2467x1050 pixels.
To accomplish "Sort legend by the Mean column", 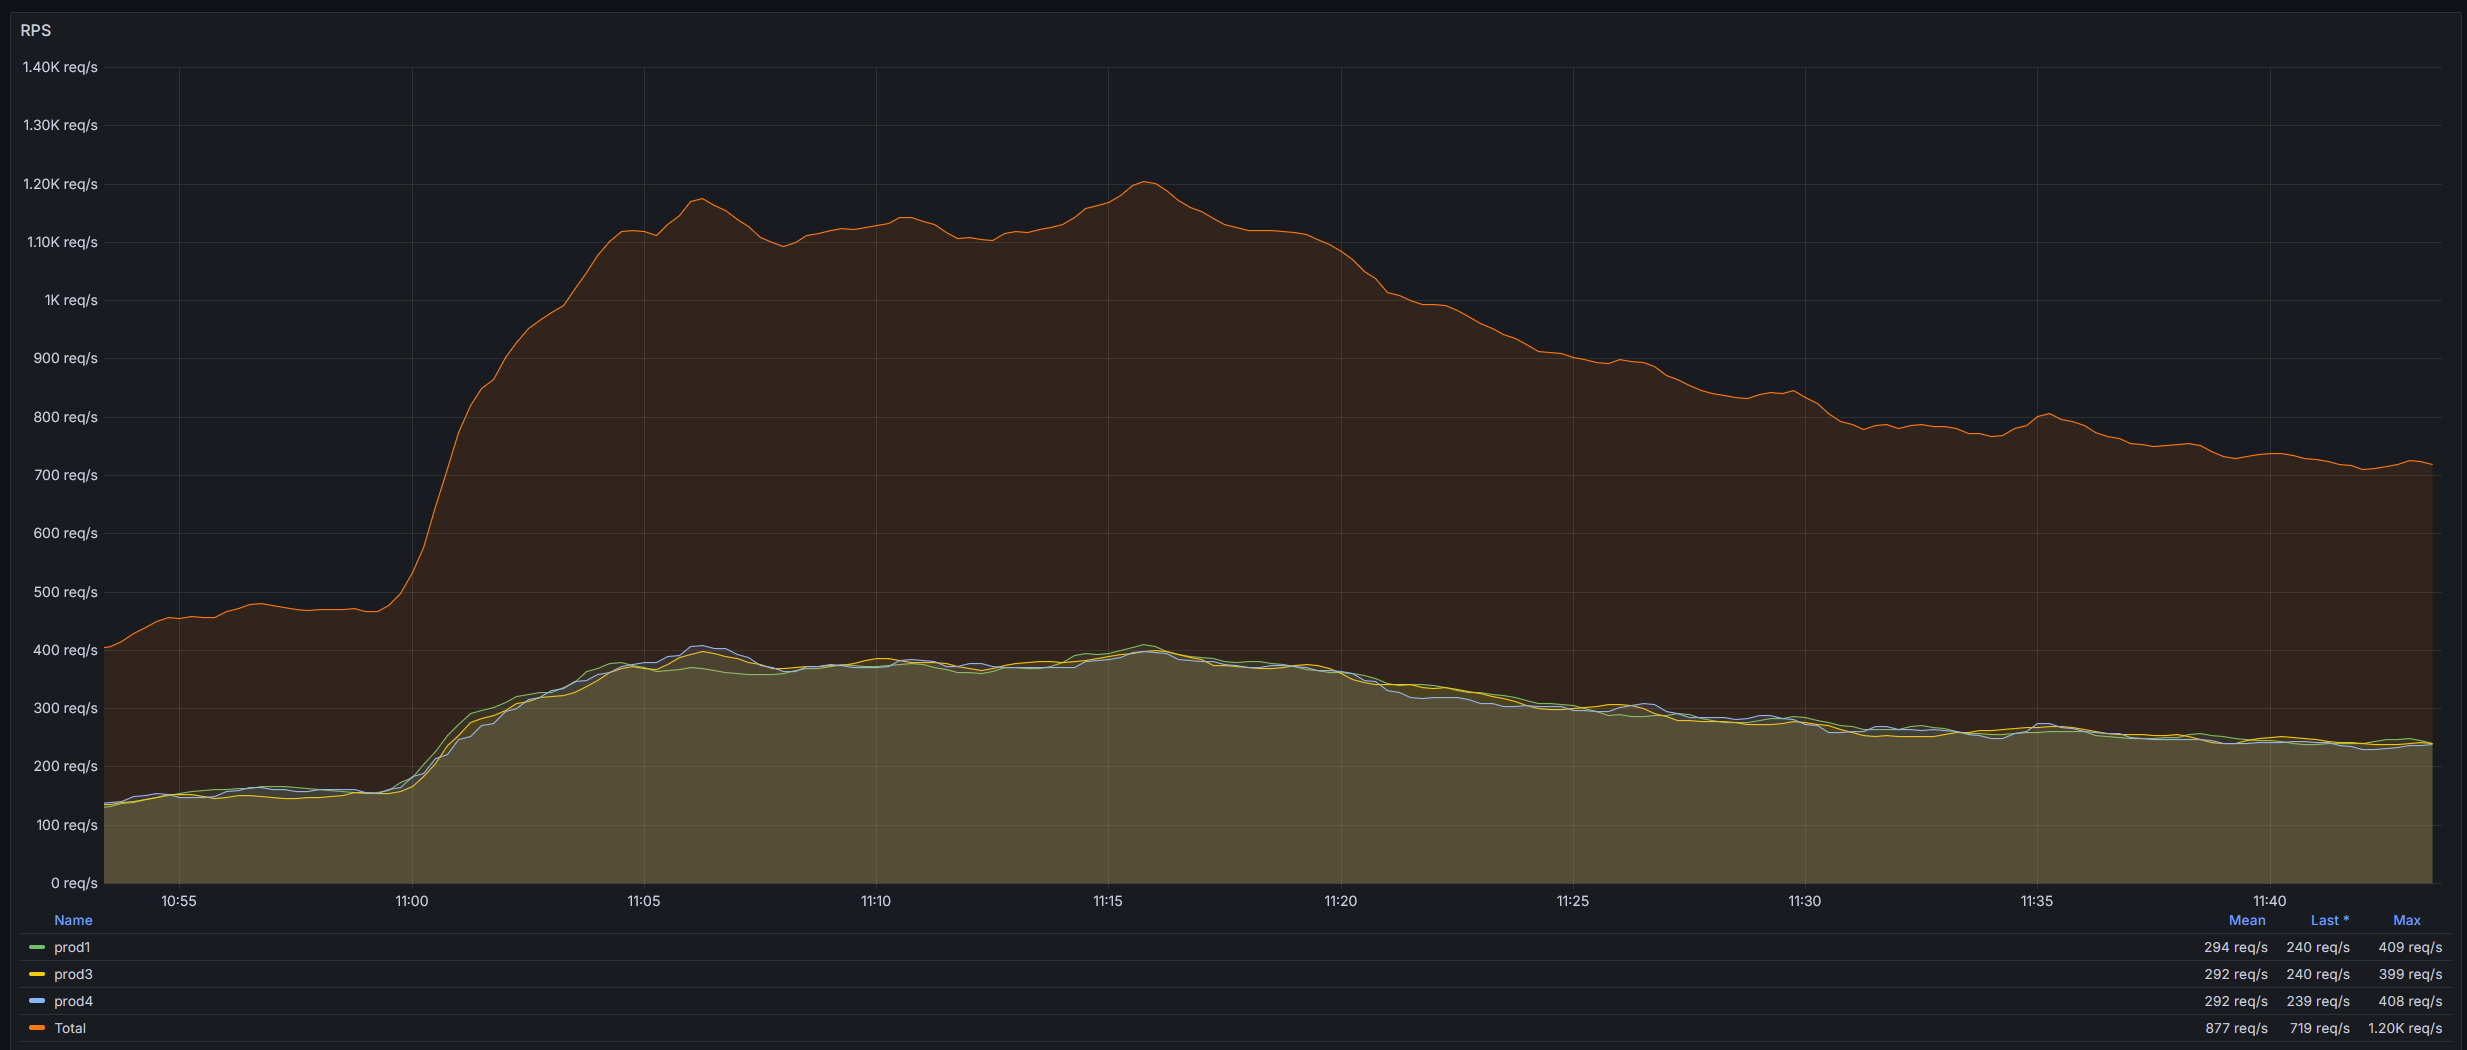I will (2246, 920).
